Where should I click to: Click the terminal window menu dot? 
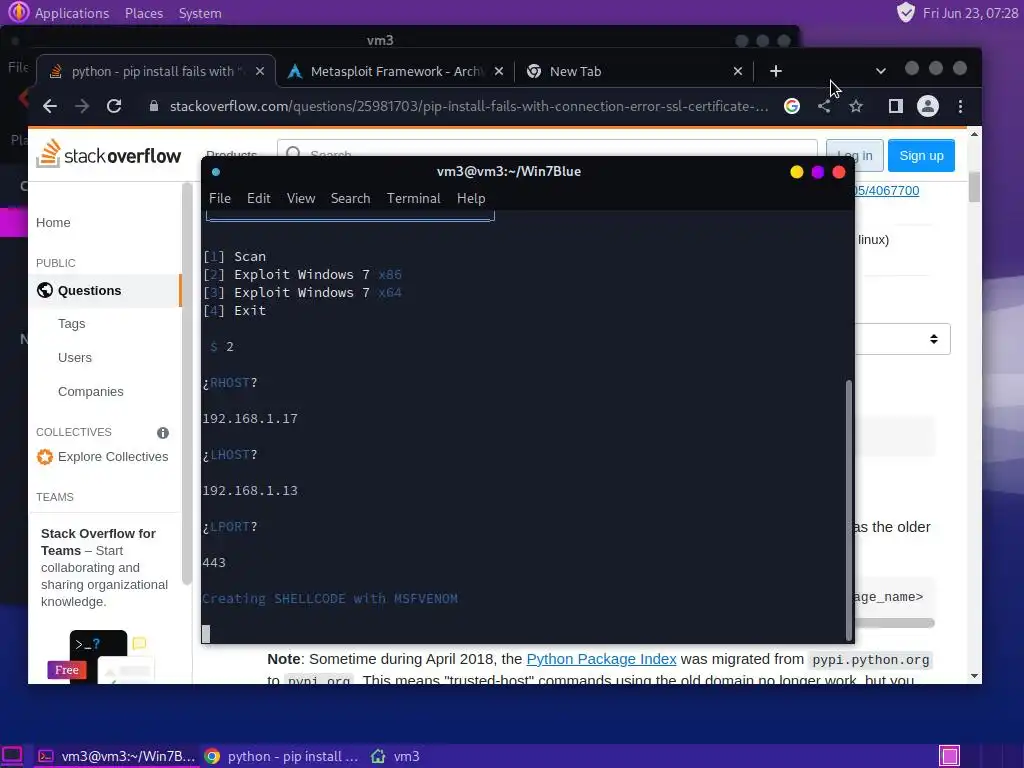point(216,172)
